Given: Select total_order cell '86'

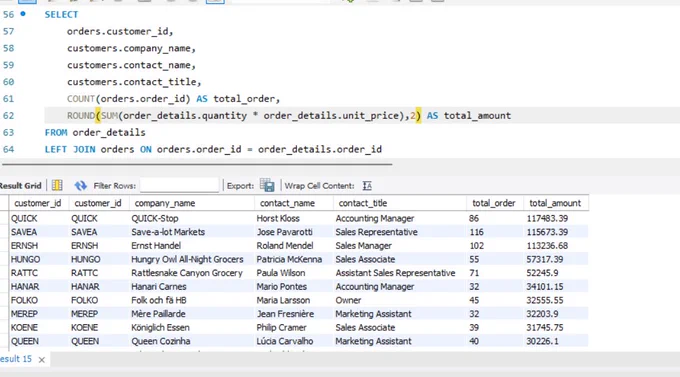Looking at the screenshot, I should pos(474,218).
